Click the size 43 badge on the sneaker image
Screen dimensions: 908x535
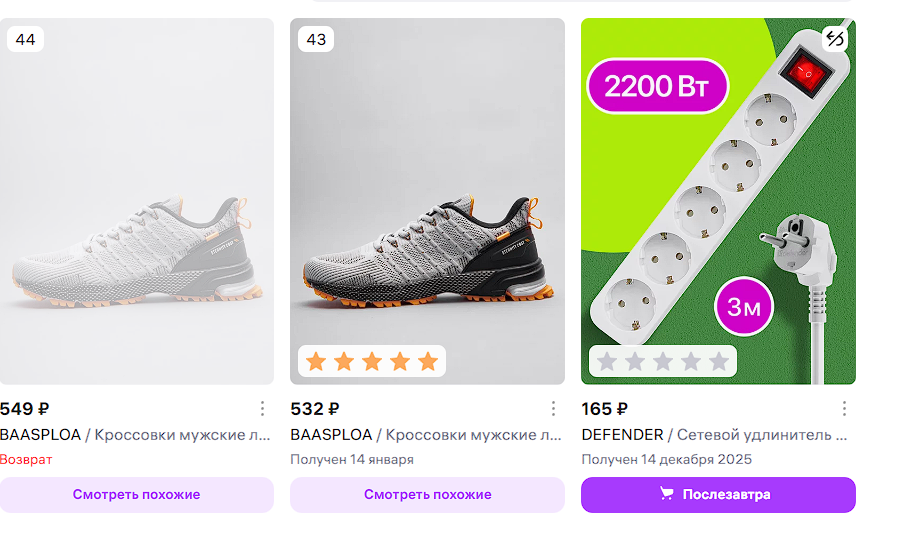[x=316, y=39]
